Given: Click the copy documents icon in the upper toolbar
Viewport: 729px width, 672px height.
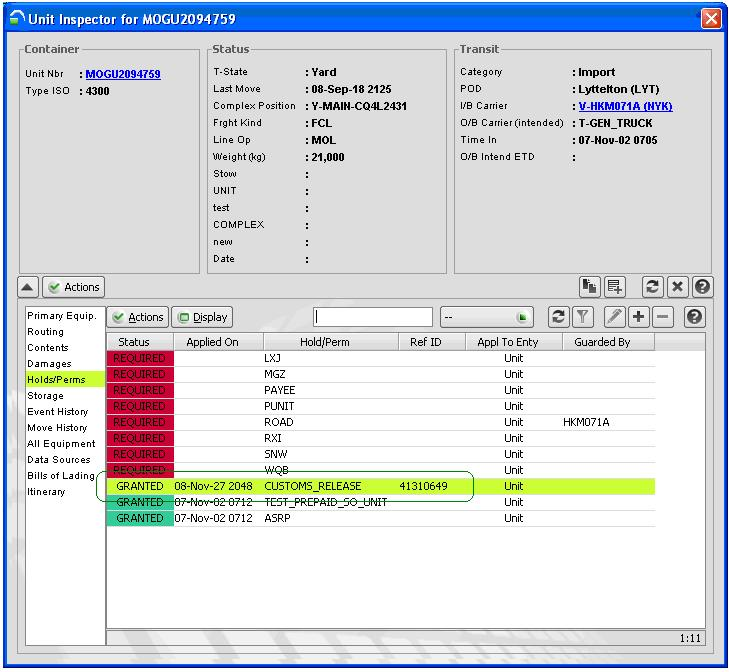Looking at the screenshot, I should [x=590, y=286].
